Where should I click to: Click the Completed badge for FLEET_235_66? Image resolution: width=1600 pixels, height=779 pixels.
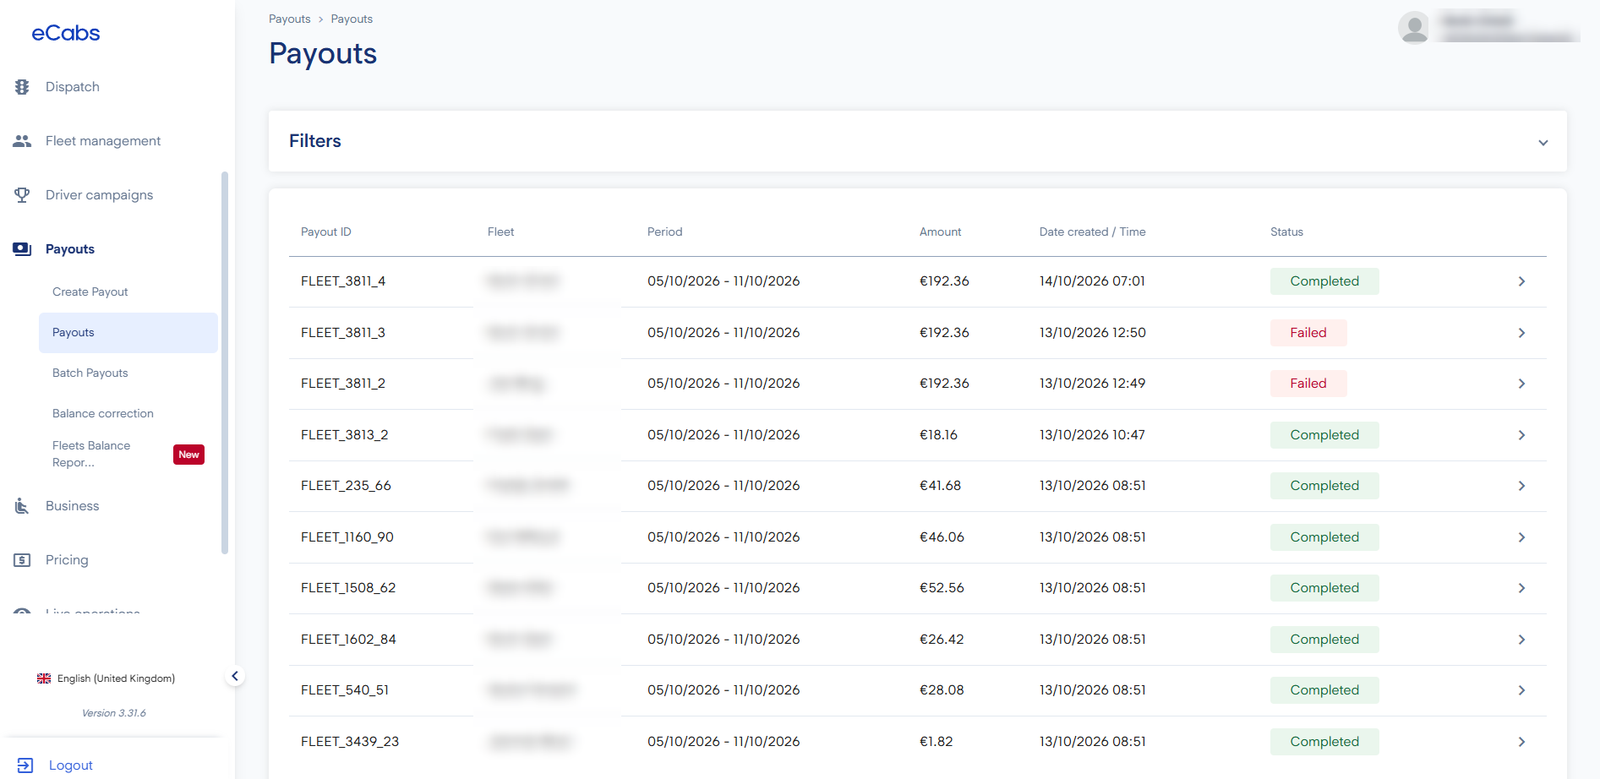click(x=1324, y=486)
